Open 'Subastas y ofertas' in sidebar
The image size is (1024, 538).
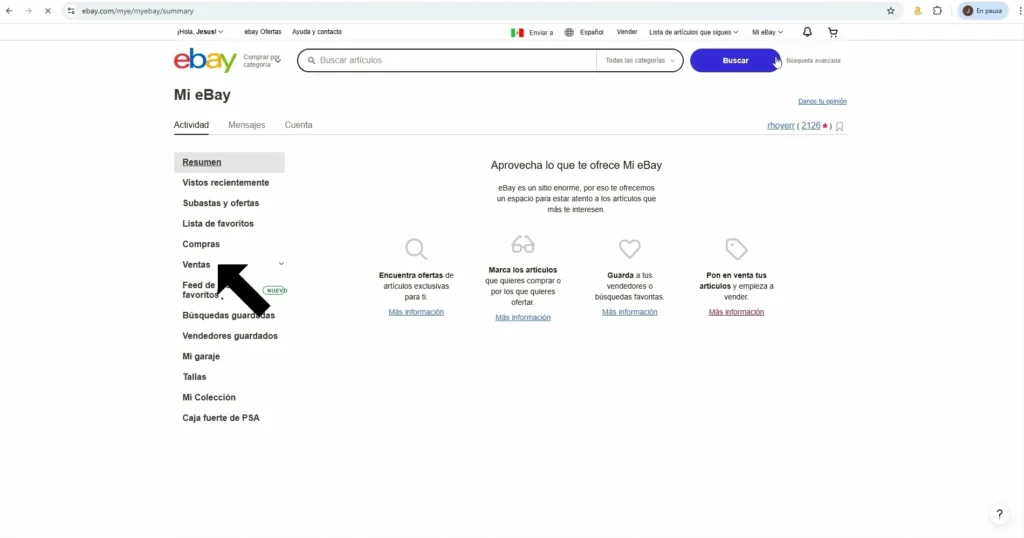click(x=221, y=203)
